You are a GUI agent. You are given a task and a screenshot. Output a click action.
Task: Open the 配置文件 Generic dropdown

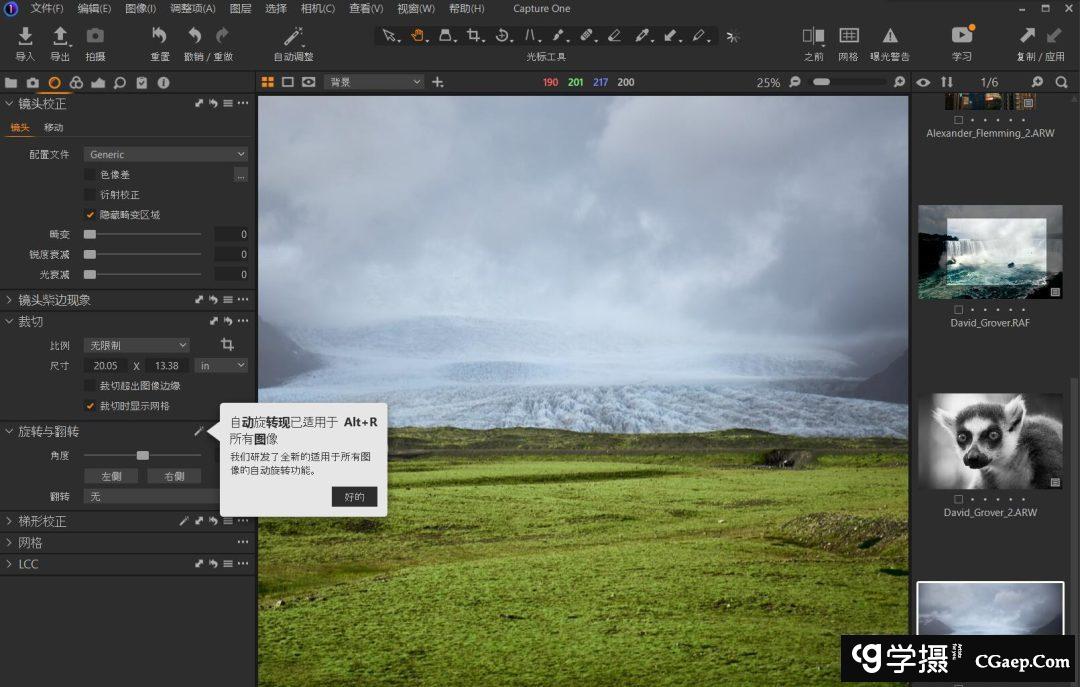(165, 154)
